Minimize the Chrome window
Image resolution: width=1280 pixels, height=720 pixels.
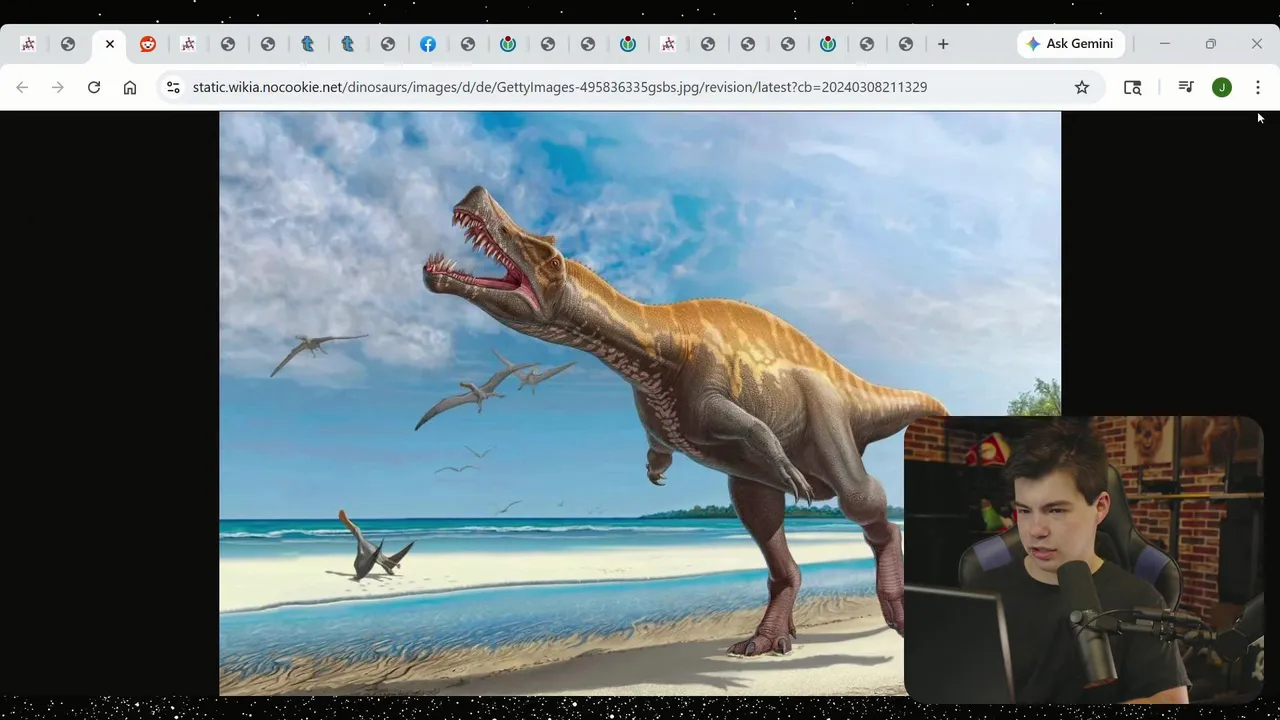pyautogui.click(x=1165, y=44)
